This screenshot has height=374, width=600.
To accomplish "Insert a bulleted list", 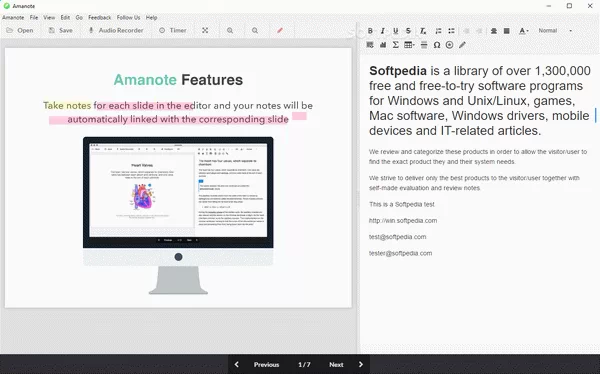I will pyautogui.click(x=452, y=31).
